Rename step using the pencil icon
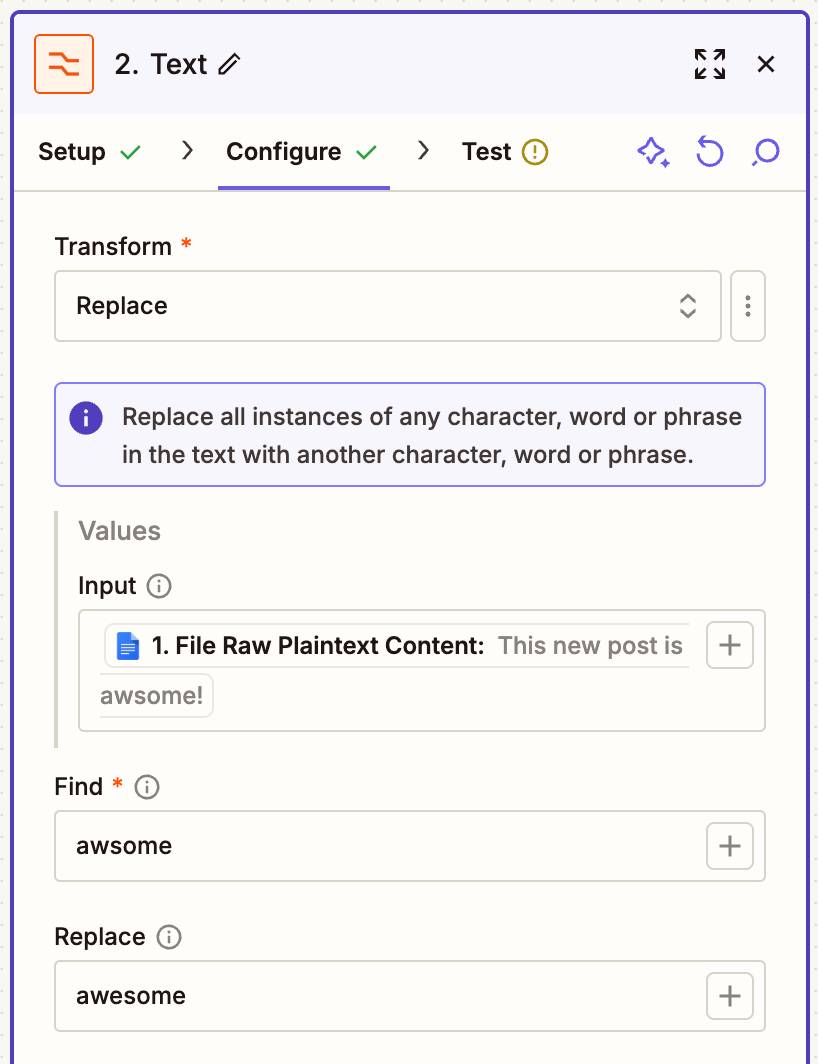The image size is (818, 1064). (x=229, y=64)
